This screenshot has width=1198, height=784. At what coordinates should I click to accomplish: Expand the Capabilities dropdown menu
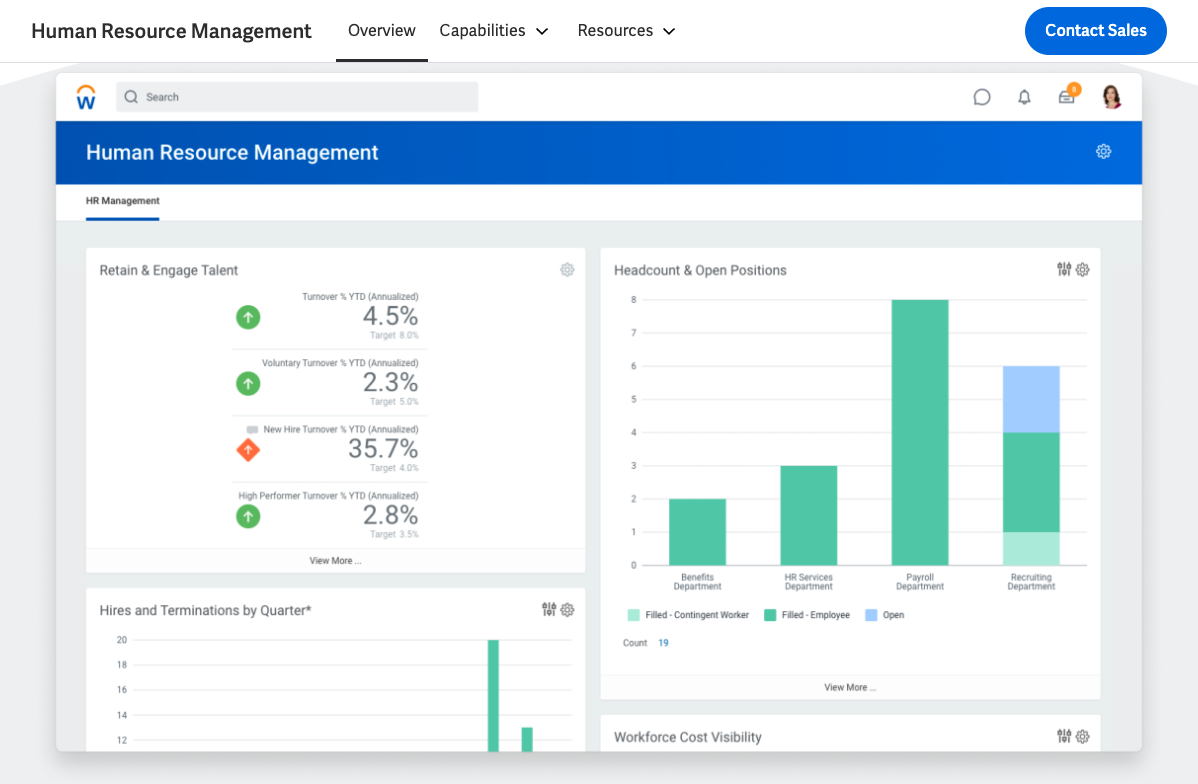(494, 31)
